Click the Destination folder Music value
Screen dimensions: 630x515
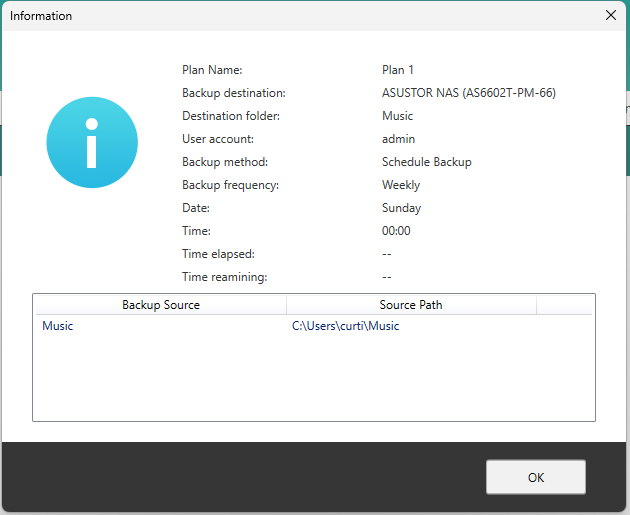click(398, 116)
